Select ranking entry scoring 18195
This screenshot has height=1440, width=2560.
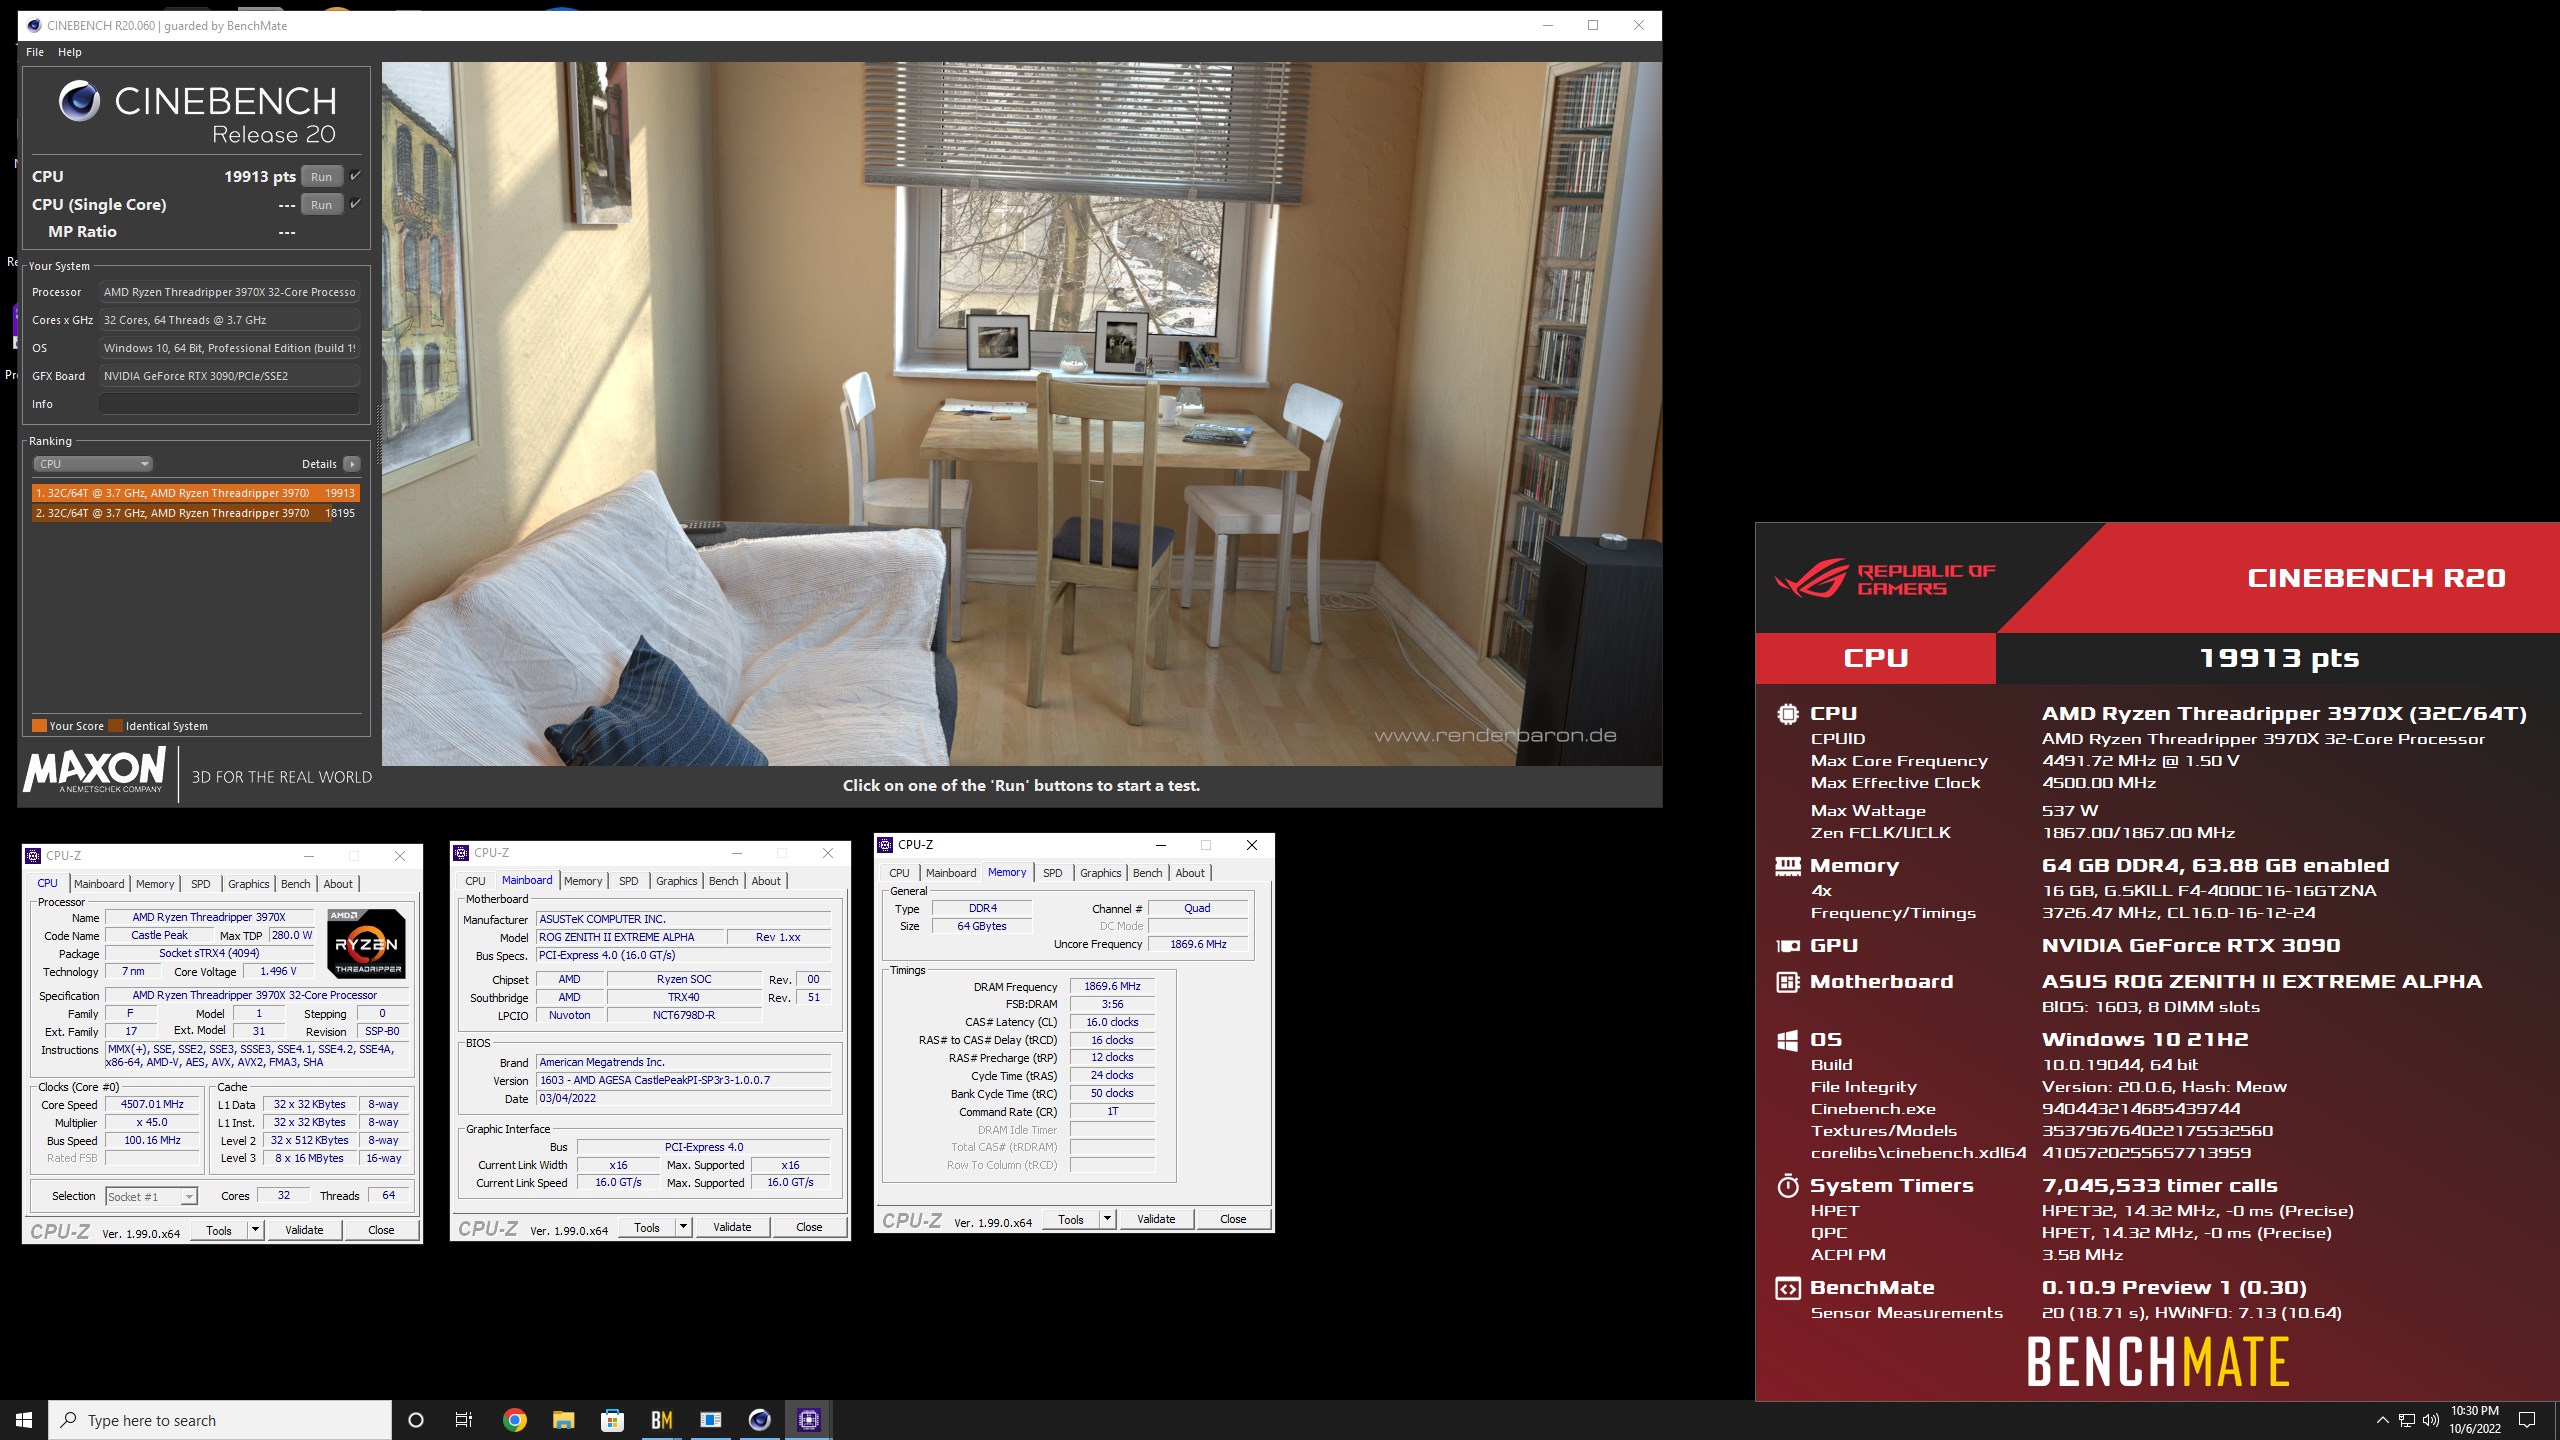pyautogui.click(x=195, y=513)
